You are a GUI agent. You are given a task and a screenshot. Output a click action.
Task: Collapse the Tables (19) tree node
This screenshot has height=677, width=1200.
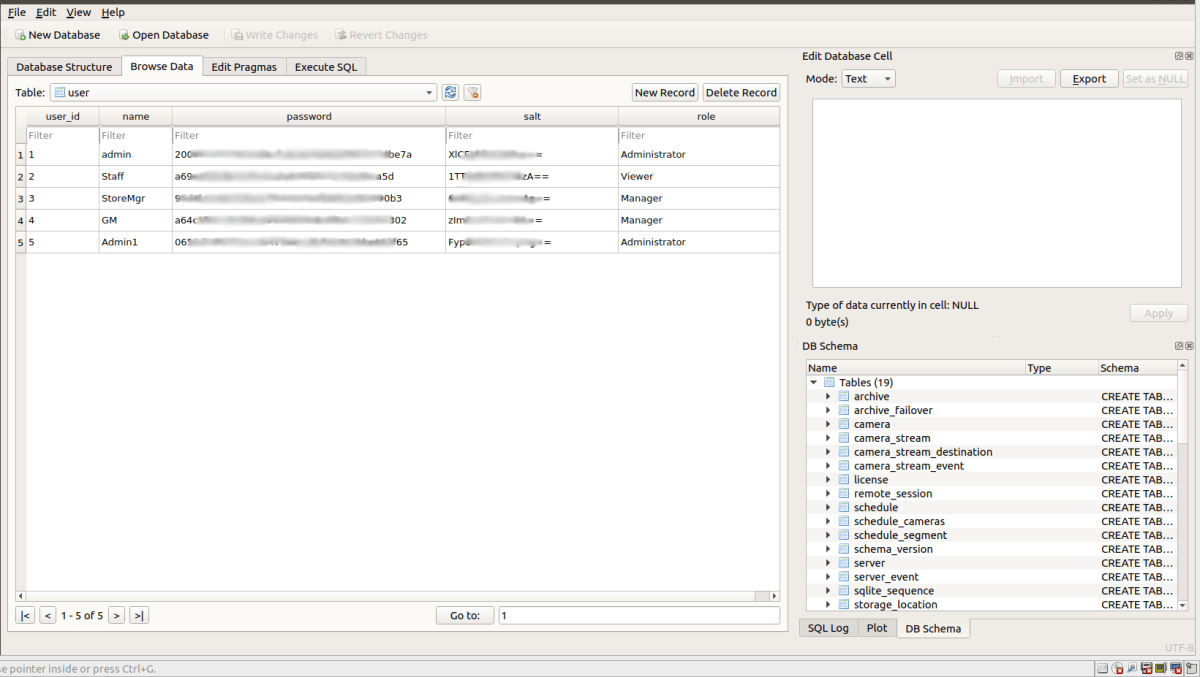(814, 383)
